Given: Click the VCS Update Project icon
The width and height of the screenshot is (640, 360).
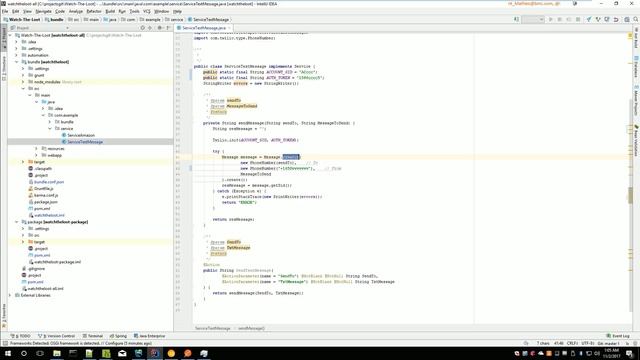Looking at the screenshot, I should pyautogui.click(x=589, y=19).
